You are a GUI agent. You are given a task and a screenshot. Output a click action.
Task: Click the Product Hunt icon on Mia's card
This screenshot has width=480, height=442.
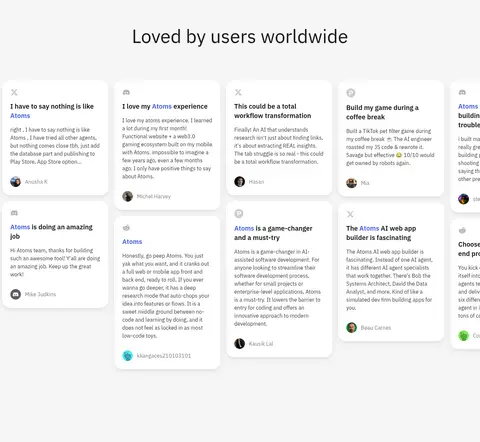tap(351, 93)
